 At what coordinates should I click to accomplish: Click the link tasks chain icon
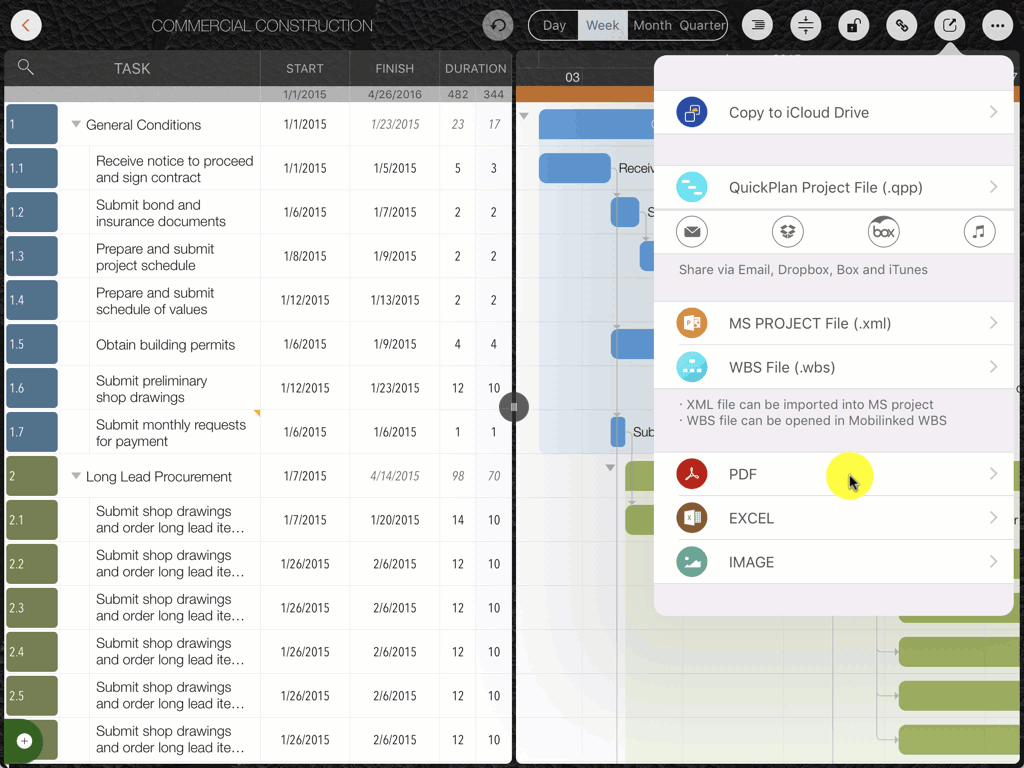click(x=901, y=26)
